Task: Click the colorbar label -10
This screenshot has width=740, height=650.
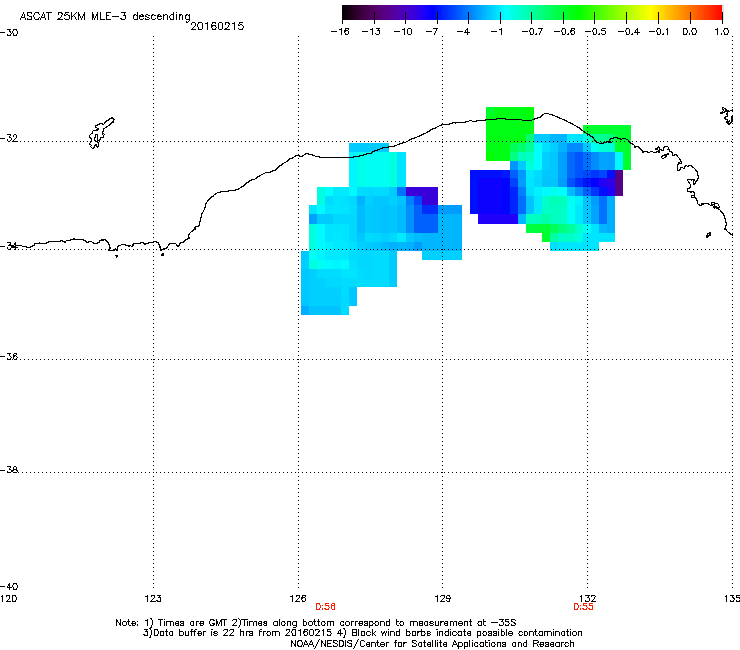Action: coord(403,32)
